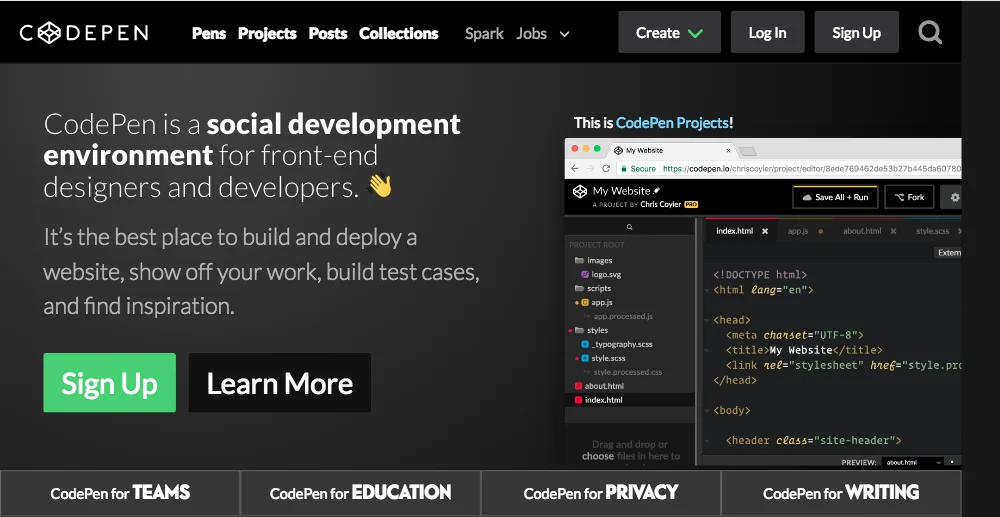1000x517 pixels.
Task: Expand the chevron next to Jobs
Action: pos(564,34)
